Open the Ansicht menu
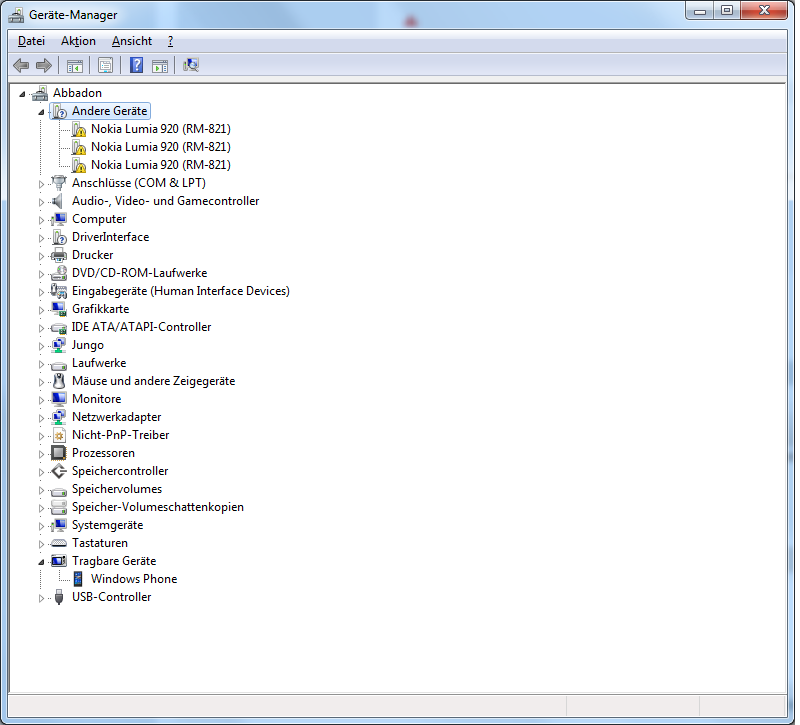This screenshot has height=725, width=800. click(132, 41)
